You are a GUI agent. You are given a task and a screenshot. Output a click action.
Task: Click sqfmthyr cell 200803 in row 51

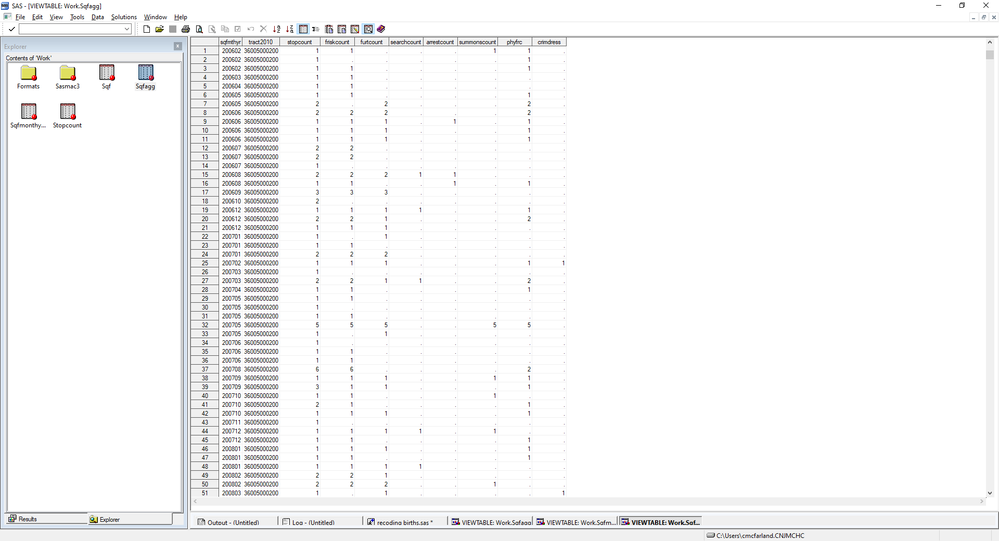(231, 493)
